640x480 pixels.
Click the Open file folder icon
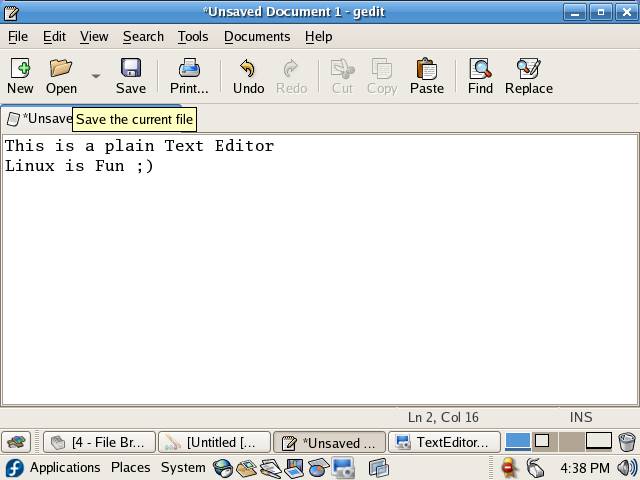coord(61,68)
